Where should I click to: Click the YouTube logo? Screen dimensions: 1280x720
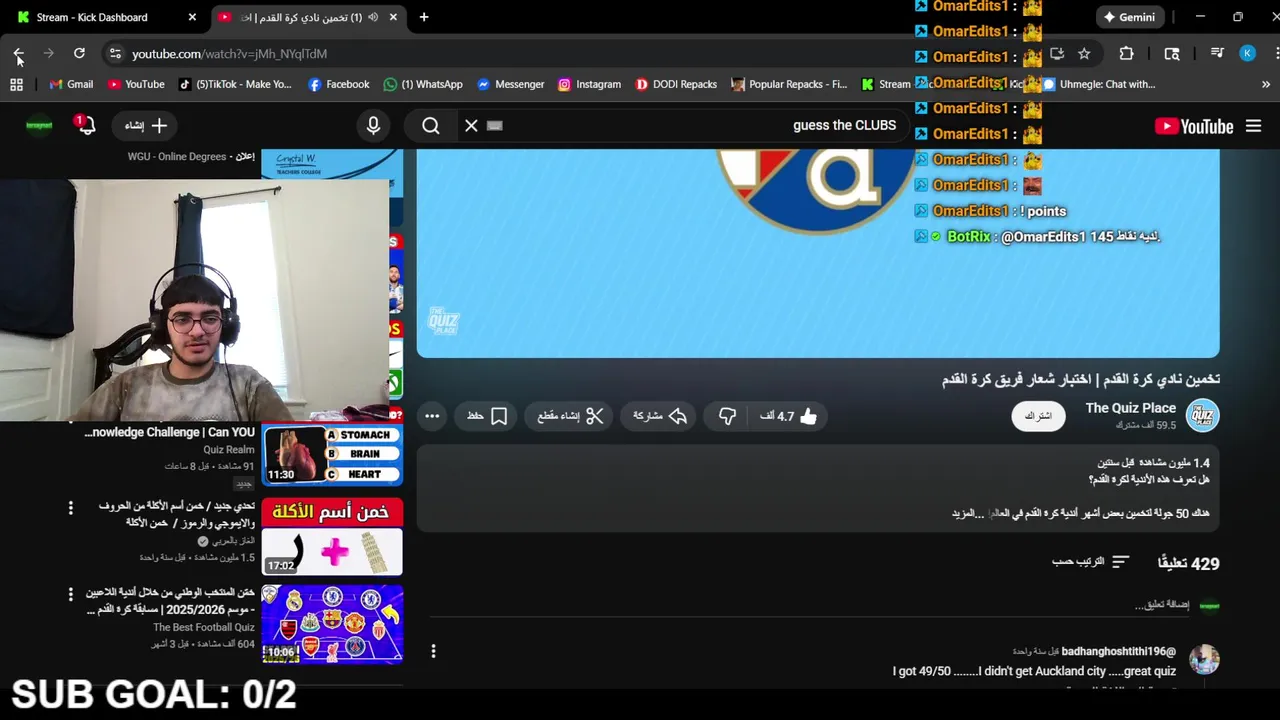(x=1194, y=126)
